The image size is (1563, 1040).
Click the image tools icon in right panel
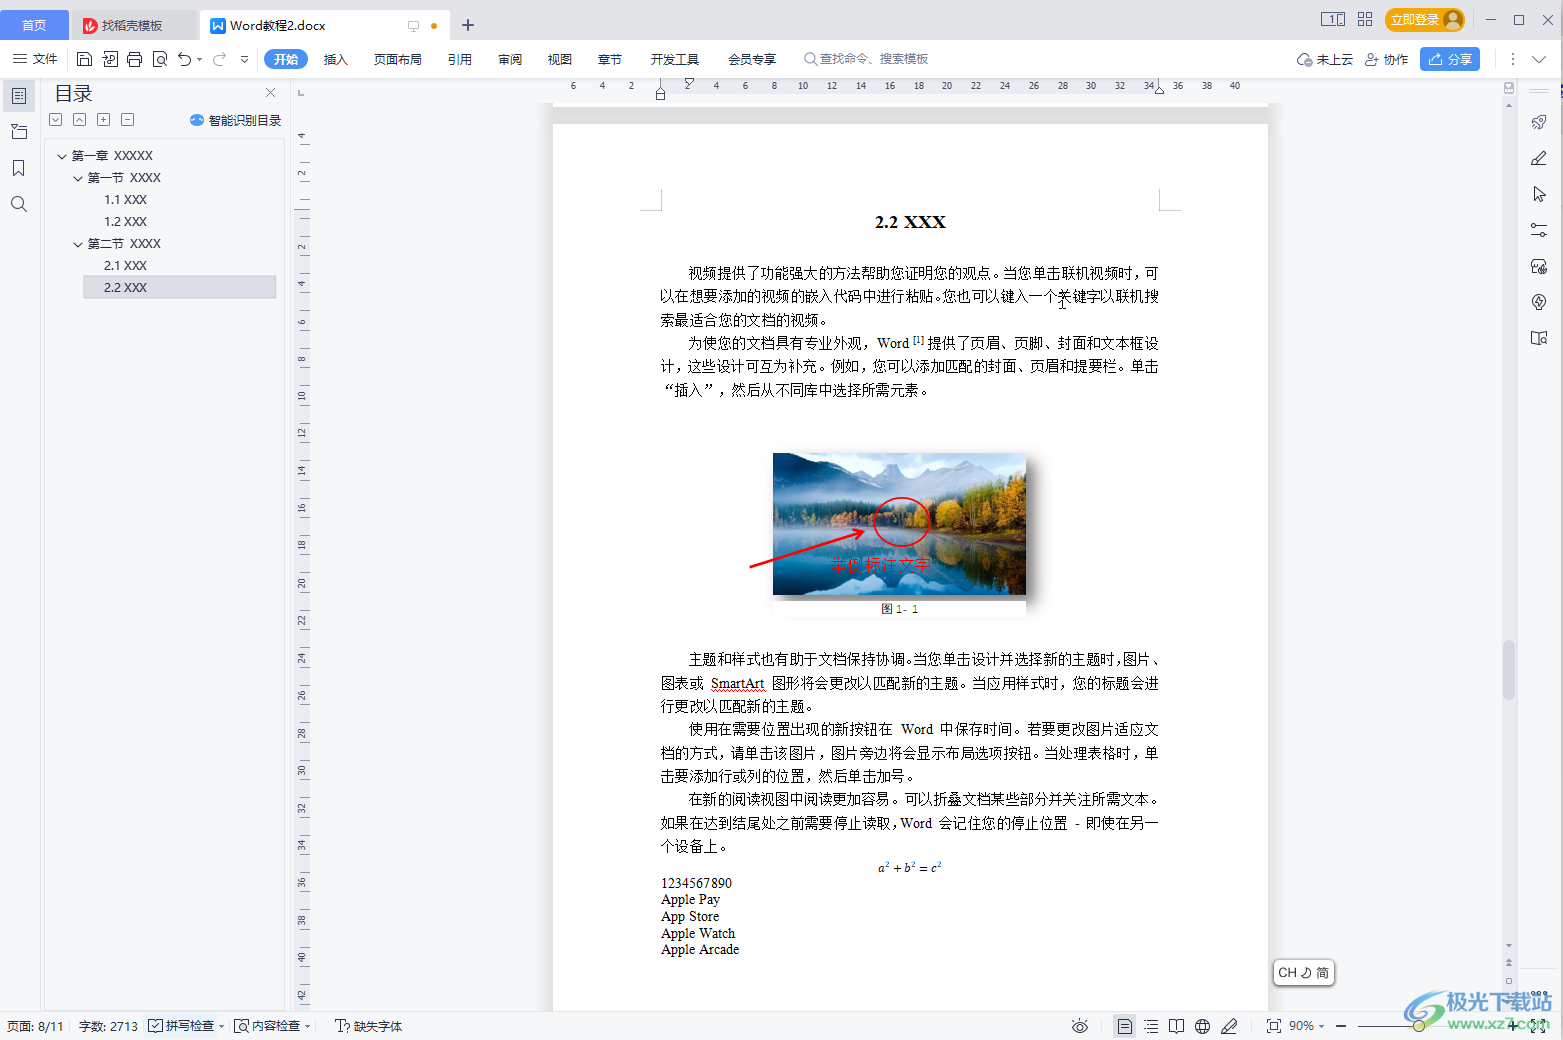point(1539,266)
